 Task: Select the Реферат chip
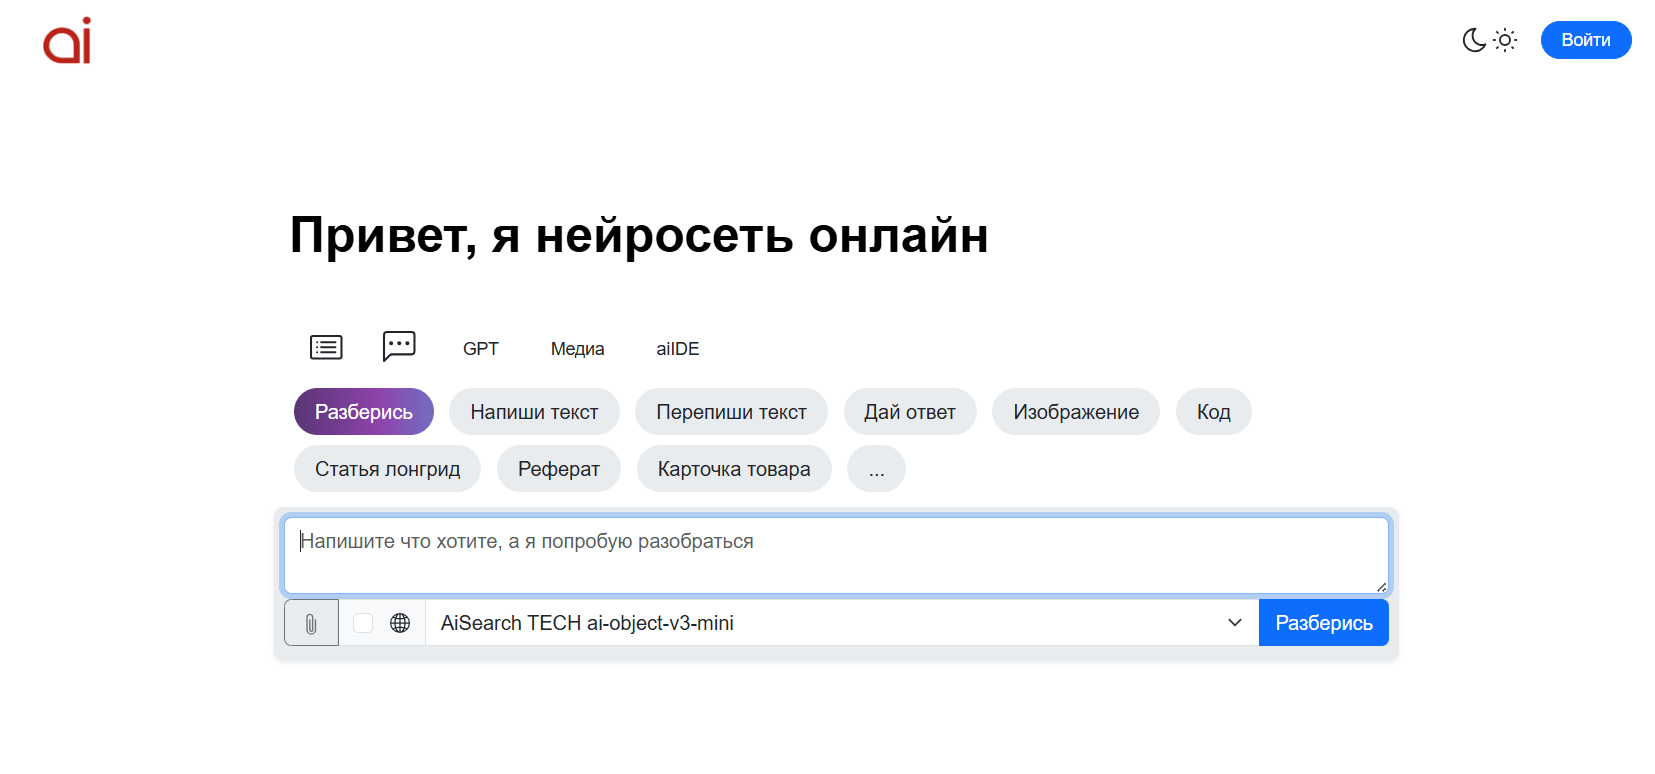559,469
